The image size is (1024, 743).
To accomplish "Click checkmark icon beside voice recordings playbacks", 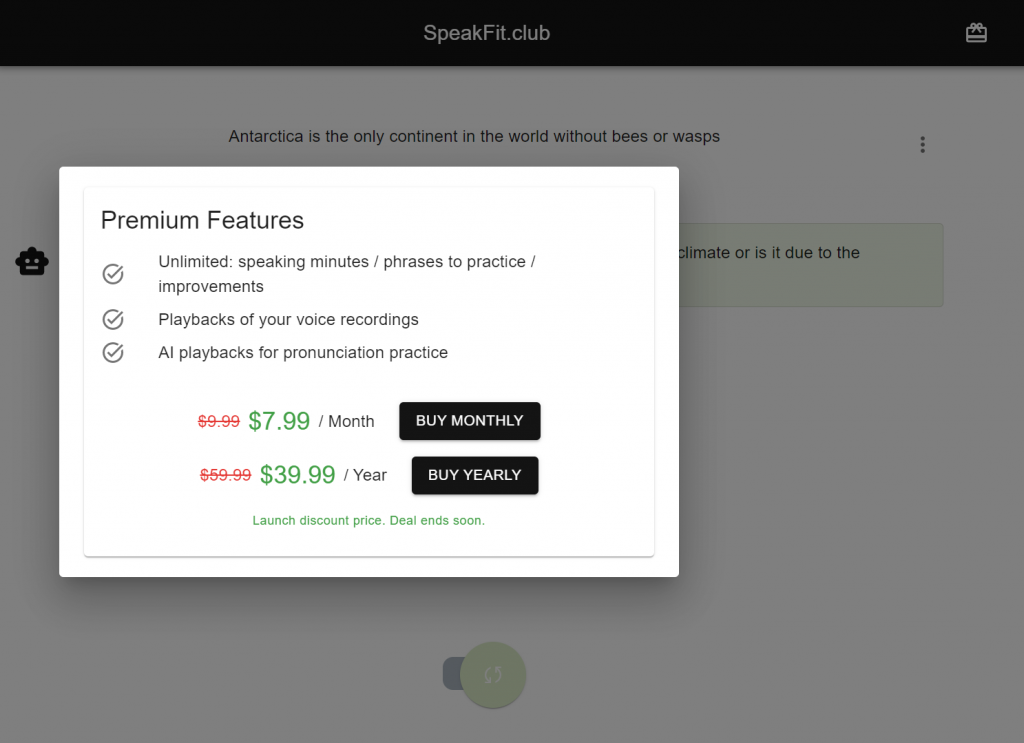I will pyautogui.click(x=113, y=320).
